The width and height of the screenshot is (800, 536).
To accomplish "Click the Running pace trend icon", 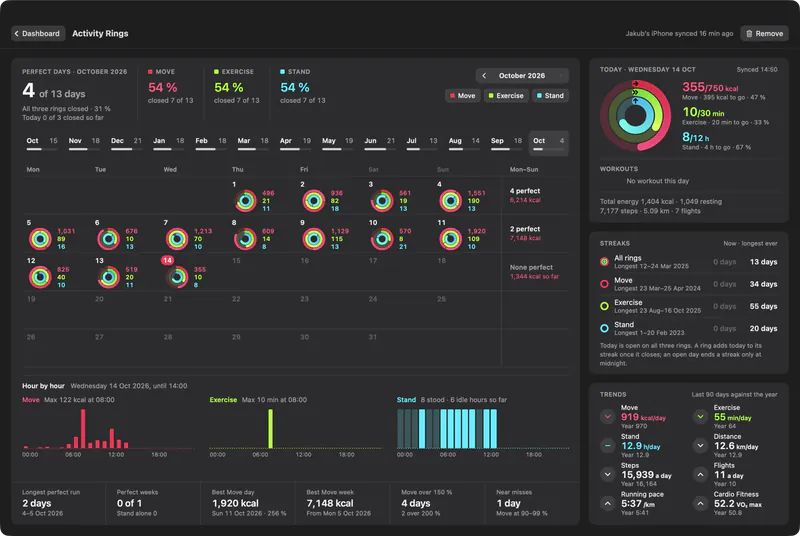I will point(608,504).
